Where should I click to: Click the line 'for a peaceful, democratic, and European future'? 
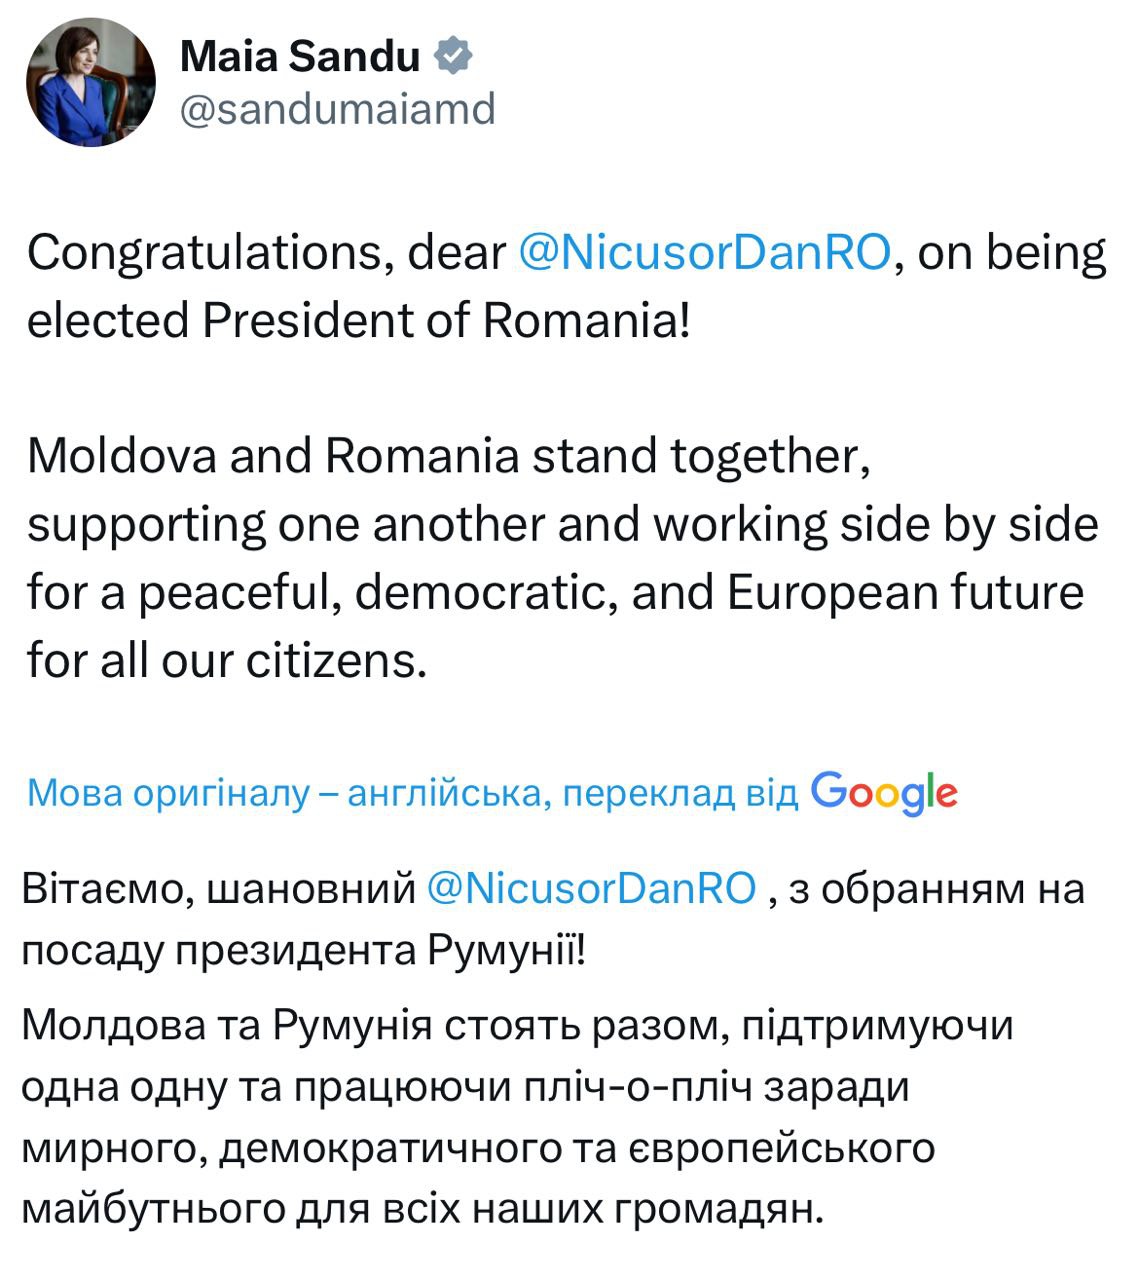(x=555, y=592)
